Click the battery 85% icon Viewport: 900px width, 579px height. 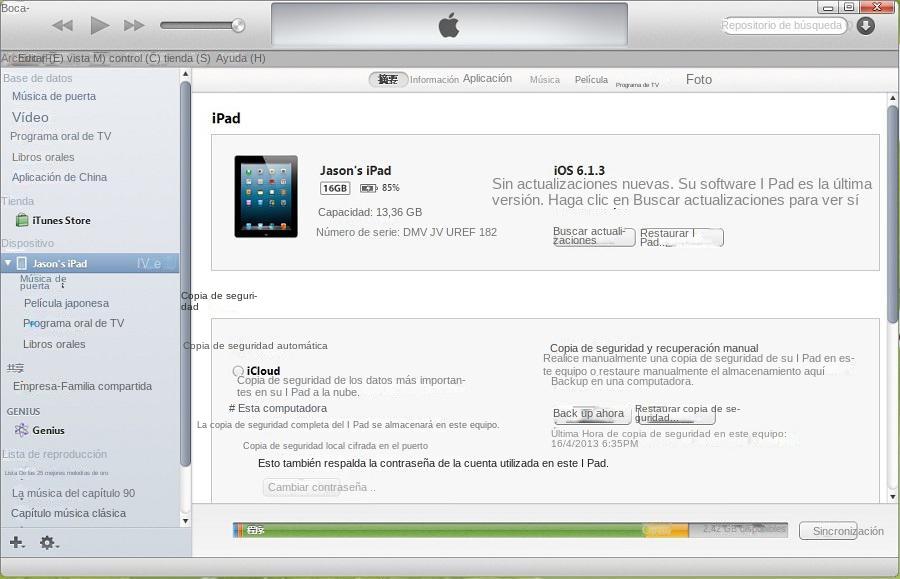pyautogui.click(x=368, y=188)
